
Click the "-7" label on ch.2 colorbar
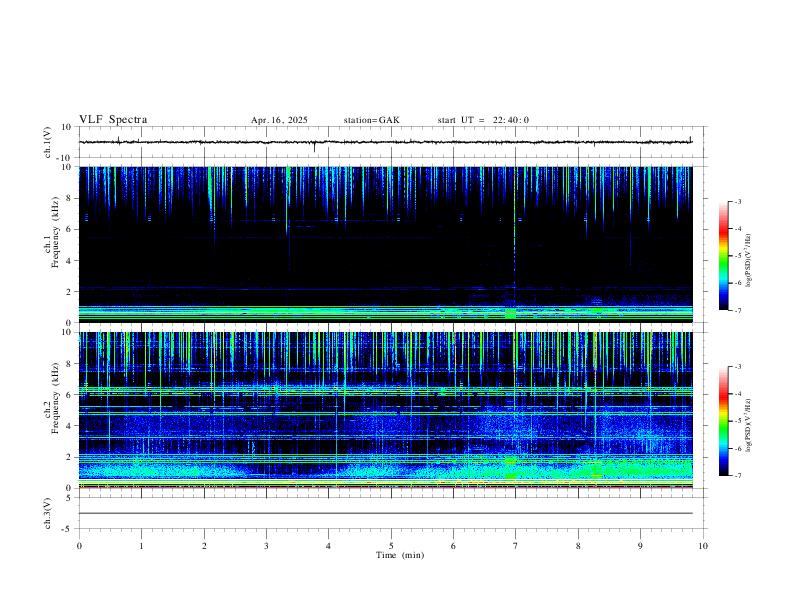pos(737,476)
